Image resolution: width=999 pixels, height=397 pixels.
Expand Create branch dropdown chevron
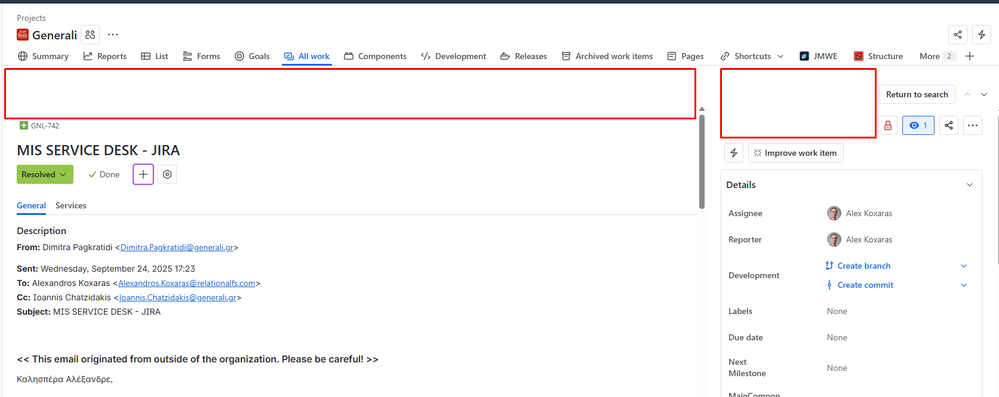pyautogui.click(x=963, y=266)
